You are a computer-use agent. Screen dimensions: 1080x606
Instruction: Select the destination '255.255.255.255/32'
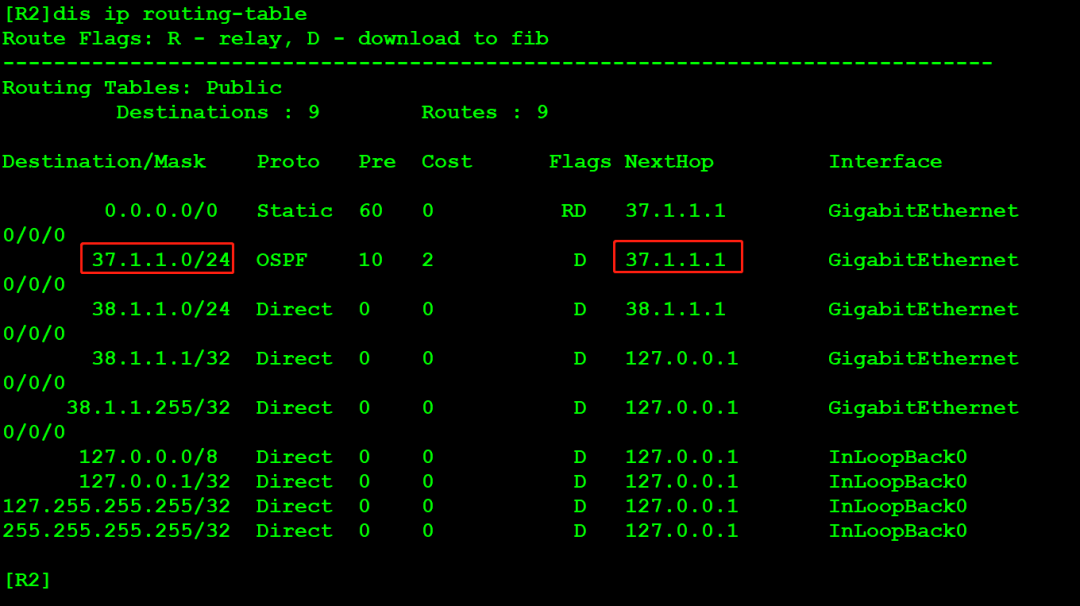116,531
